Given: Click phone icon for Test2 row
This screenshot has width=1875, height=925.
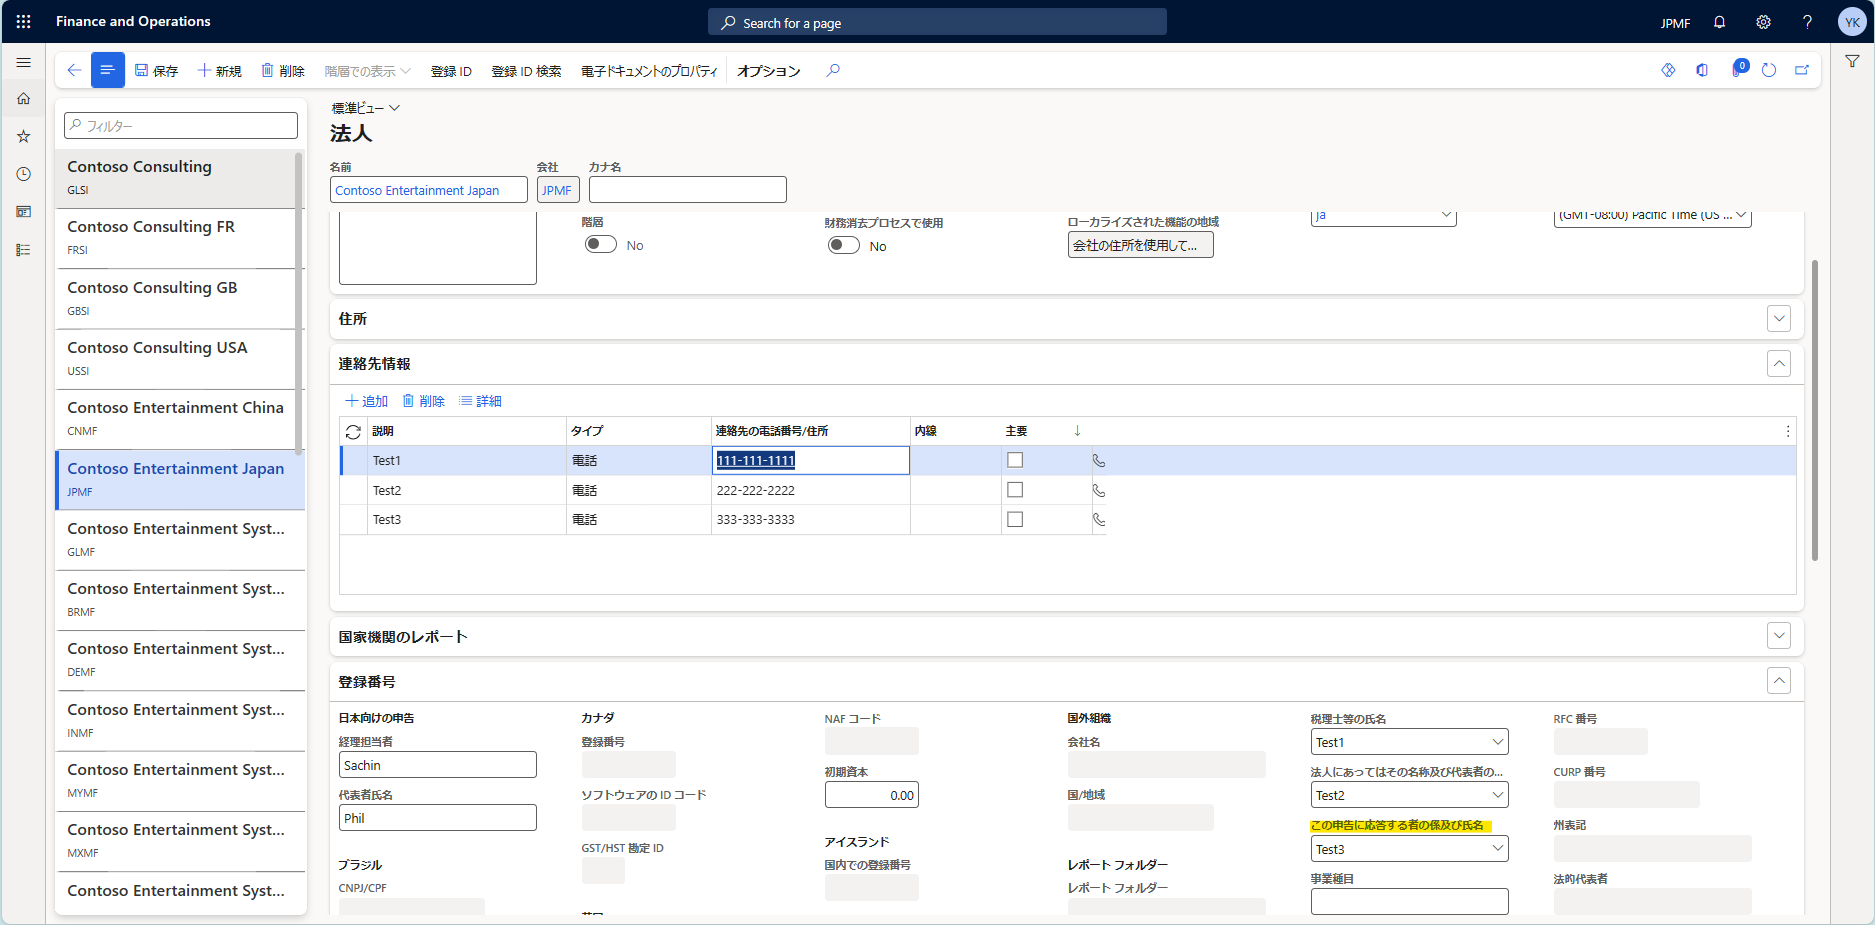Looking at the screenshot, I should [1099, 491].
